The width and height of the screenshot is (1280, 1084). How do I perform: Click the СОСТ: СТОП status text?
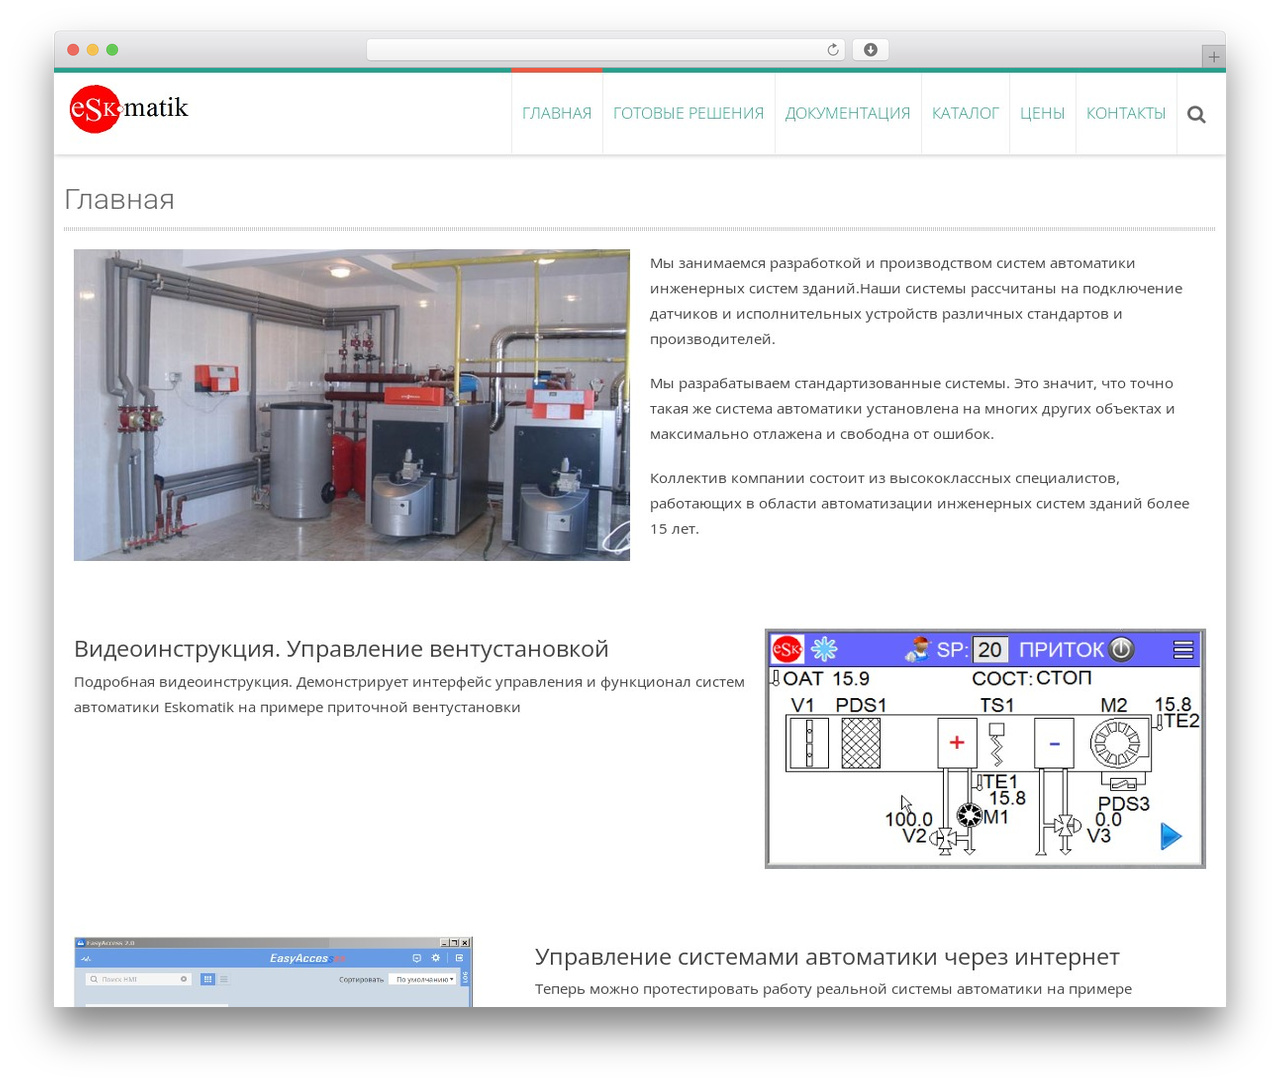click(1032, 678)
